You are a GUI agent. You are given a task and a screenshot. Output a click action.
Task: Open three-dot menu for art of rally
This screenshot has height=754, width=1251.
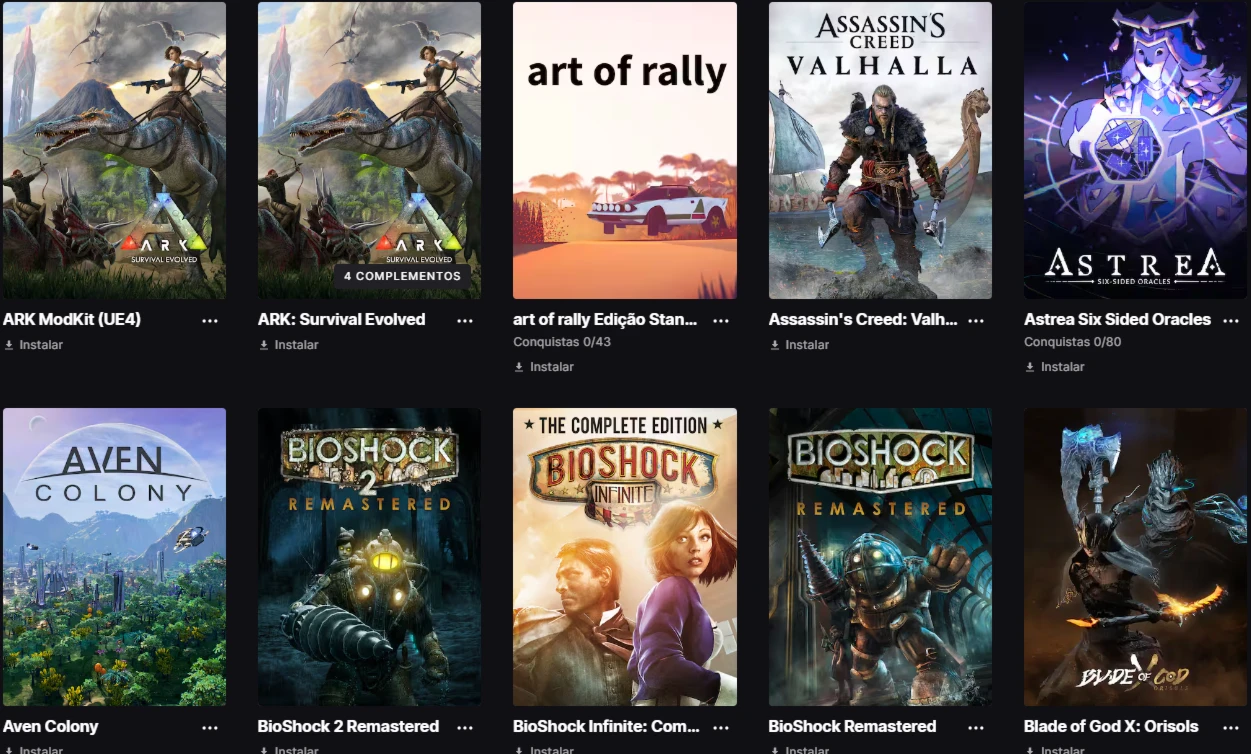coord(721,320)
